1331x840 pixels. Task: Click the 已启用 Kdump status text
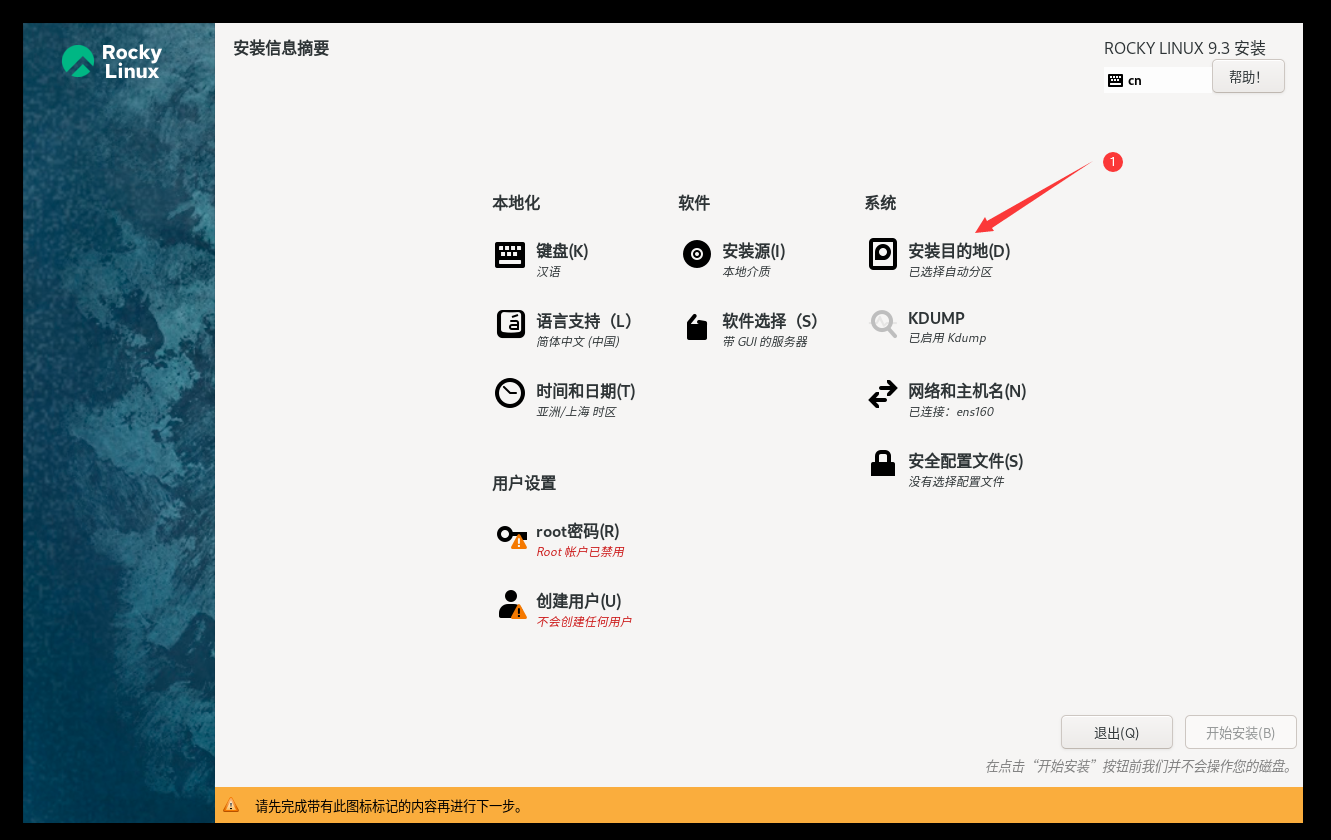click(947, 338)
